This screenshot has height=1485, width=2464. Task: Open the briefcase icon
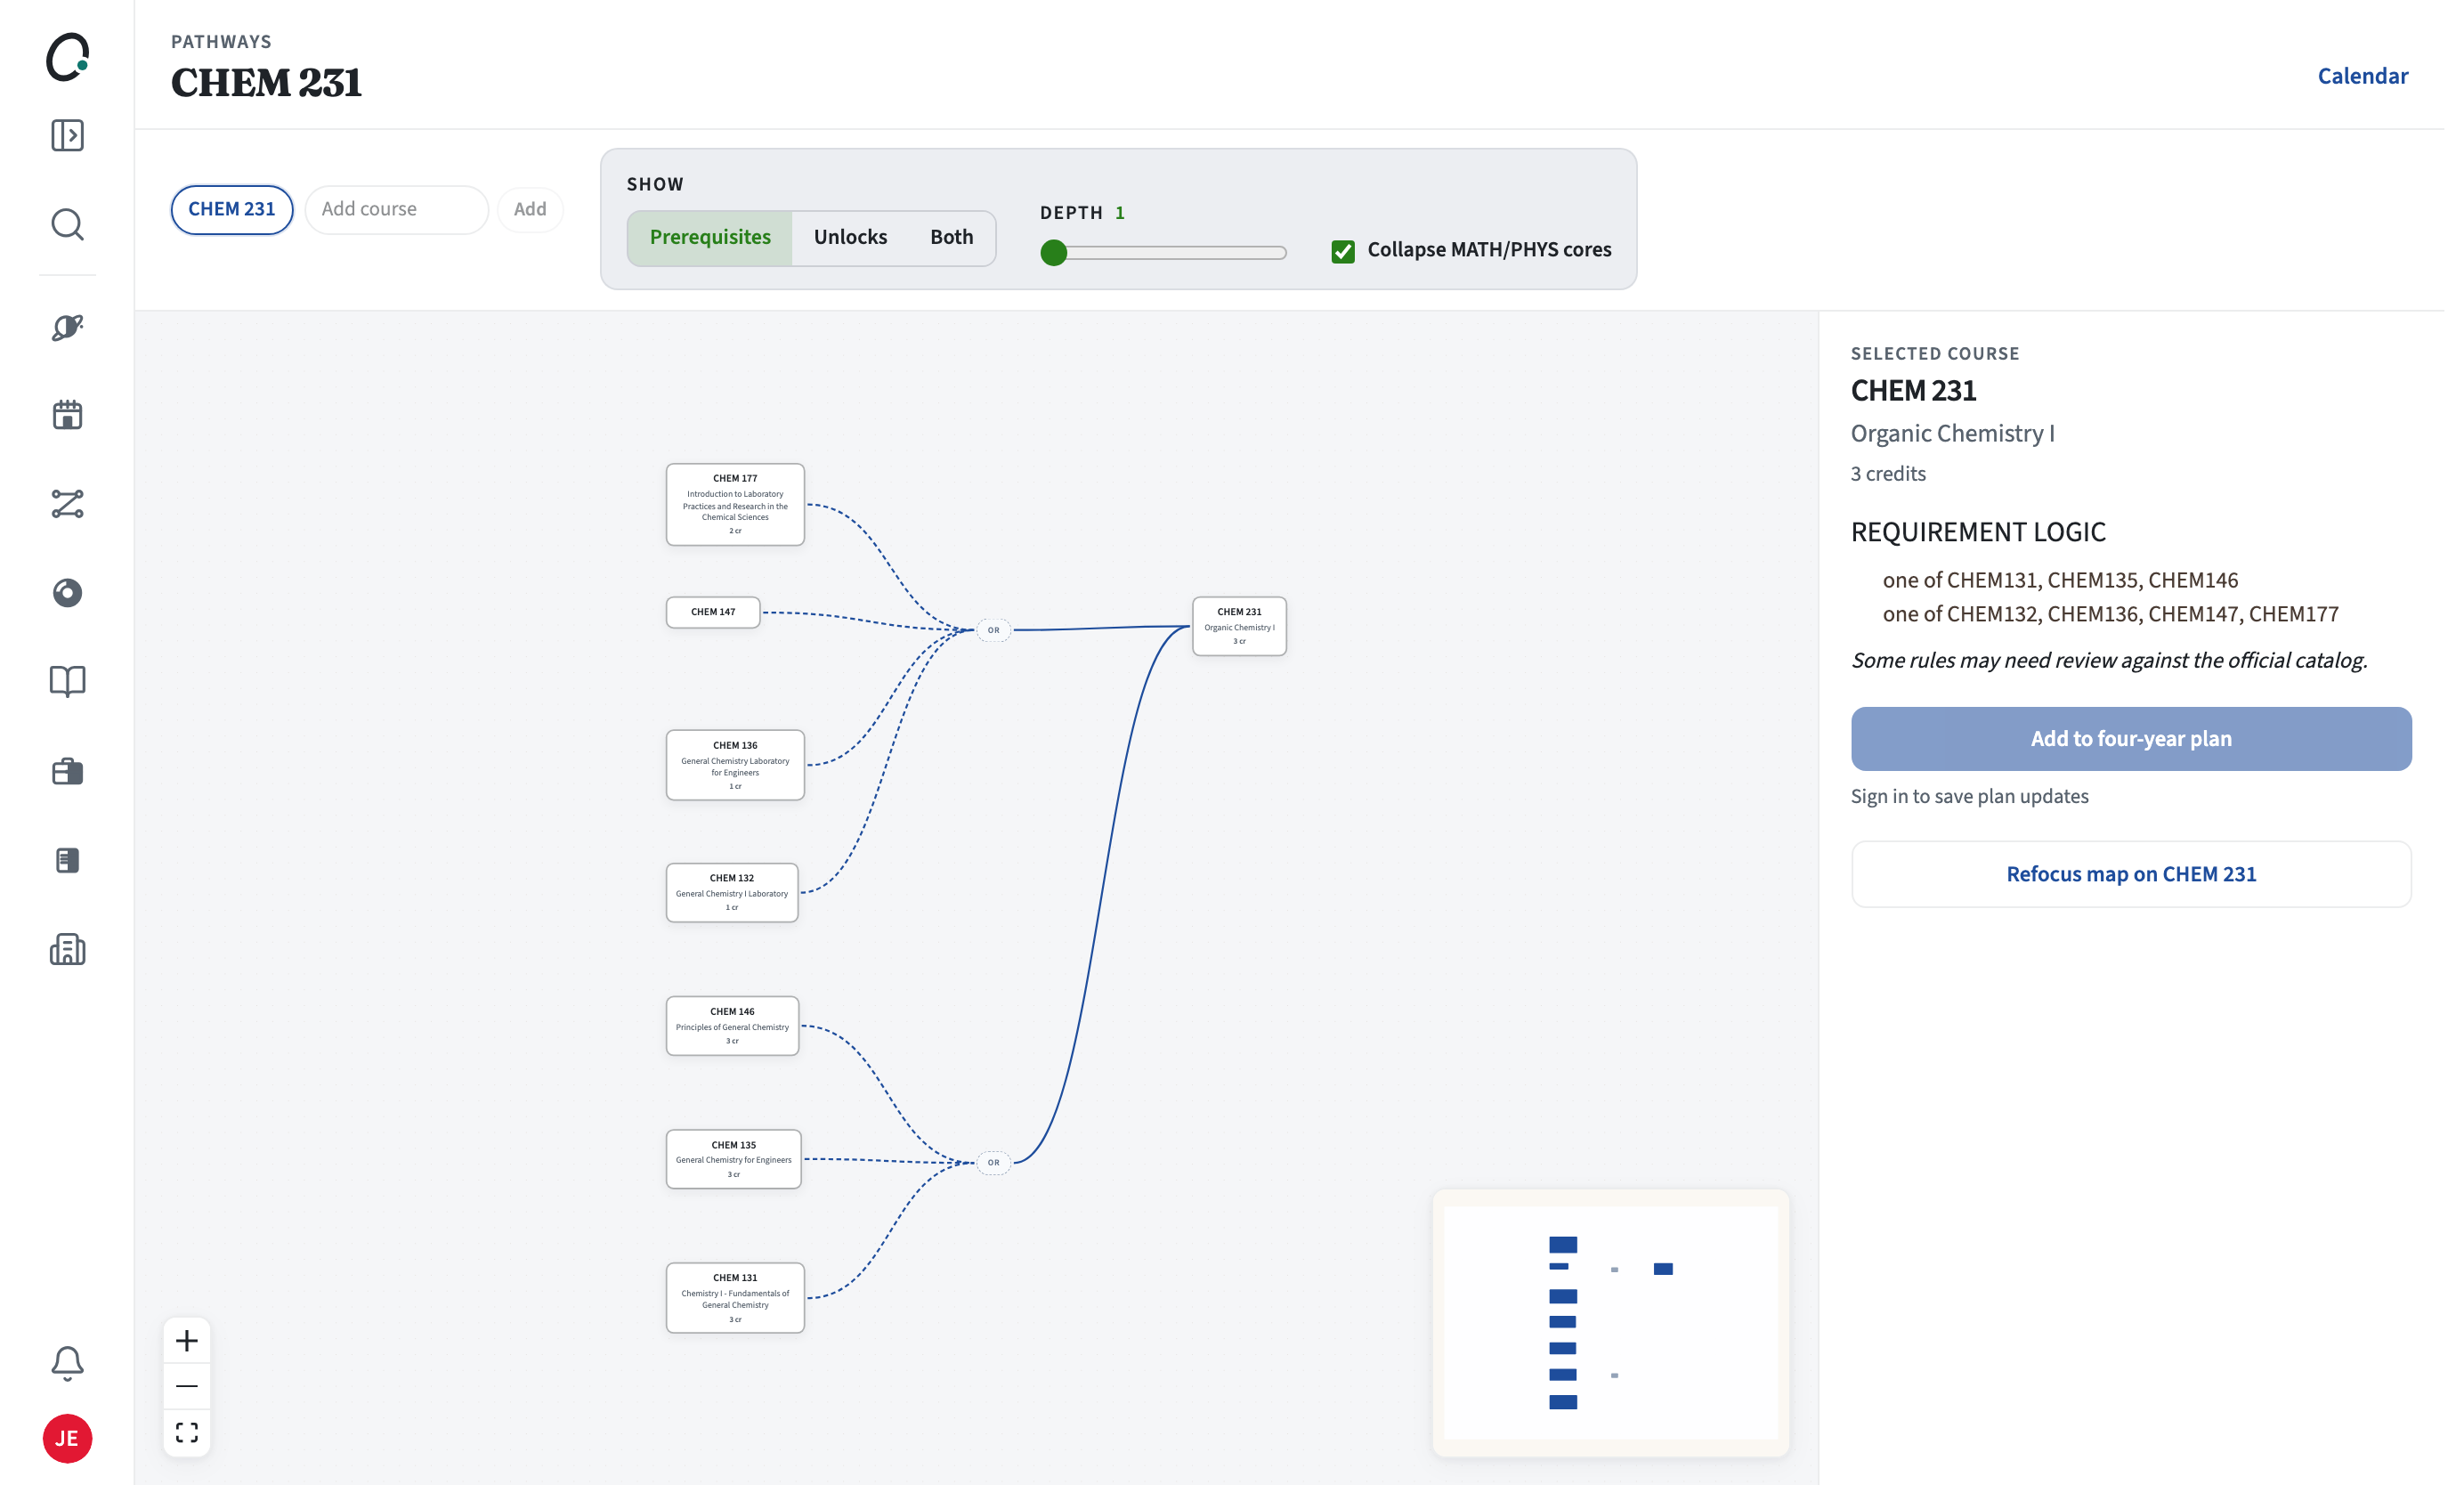tap(67, 771)
